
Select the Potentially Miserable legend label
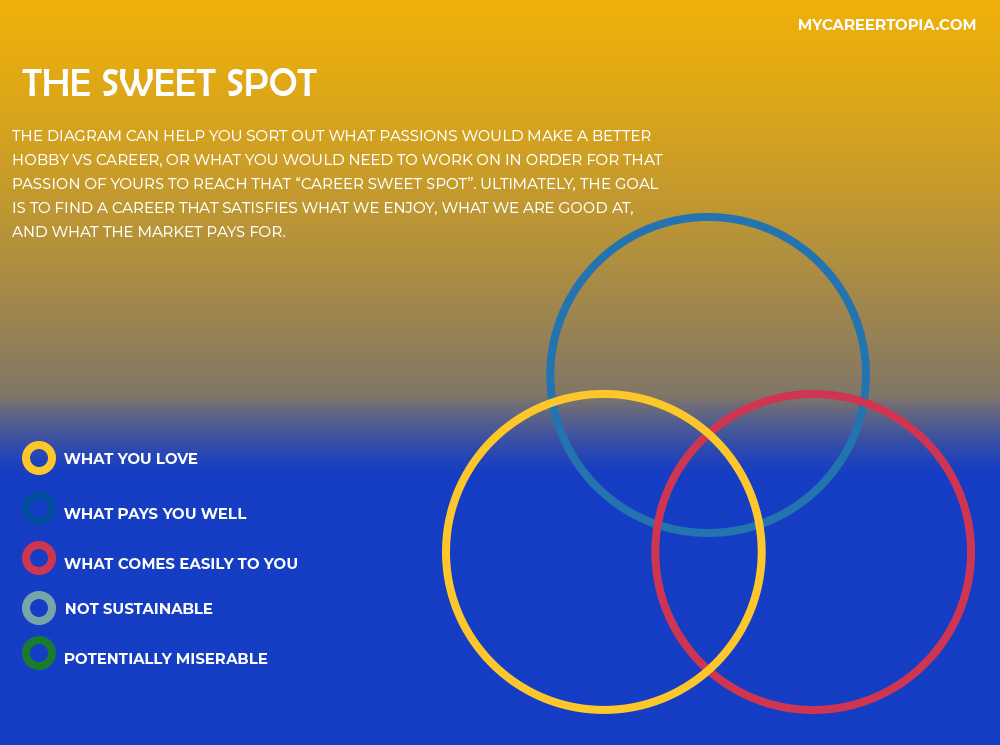click(166, 659)
